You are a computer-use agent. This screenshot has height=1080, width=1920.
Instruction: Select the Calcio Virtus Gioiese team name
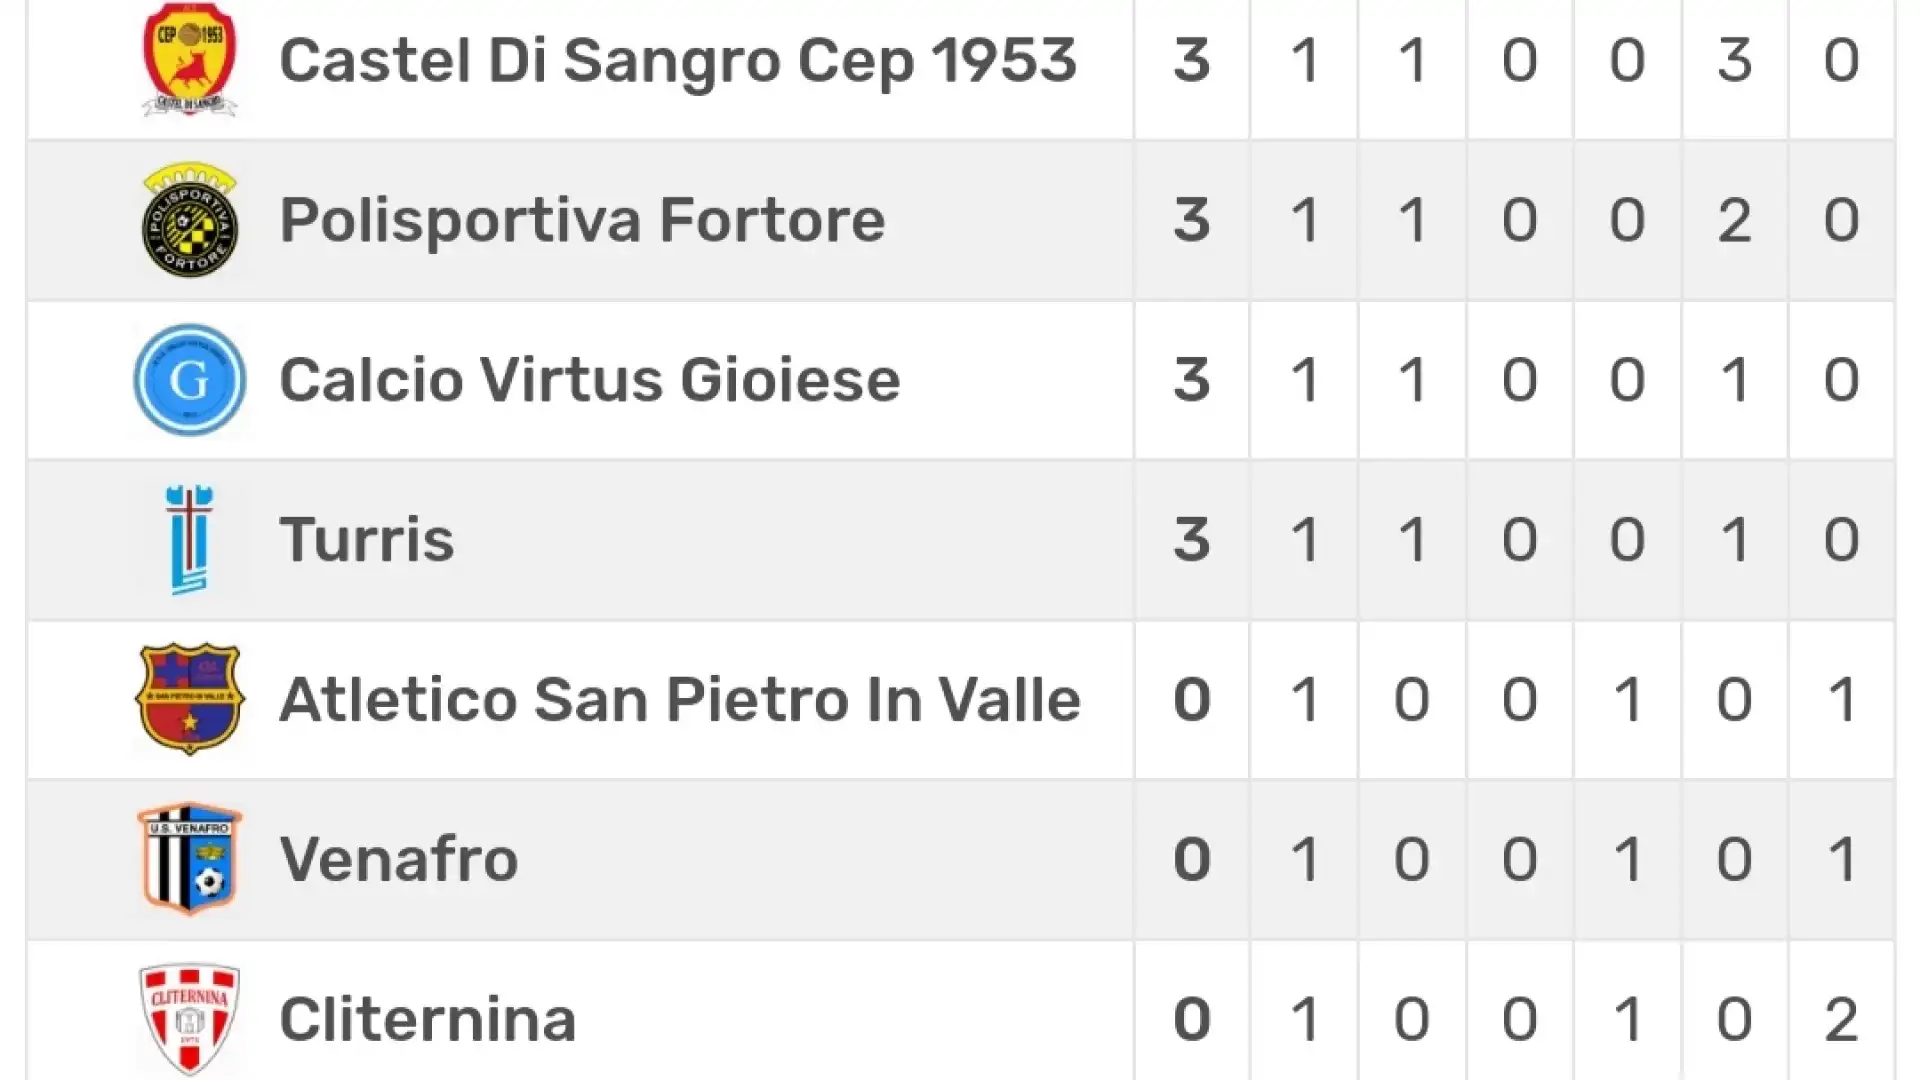(590, 380)
